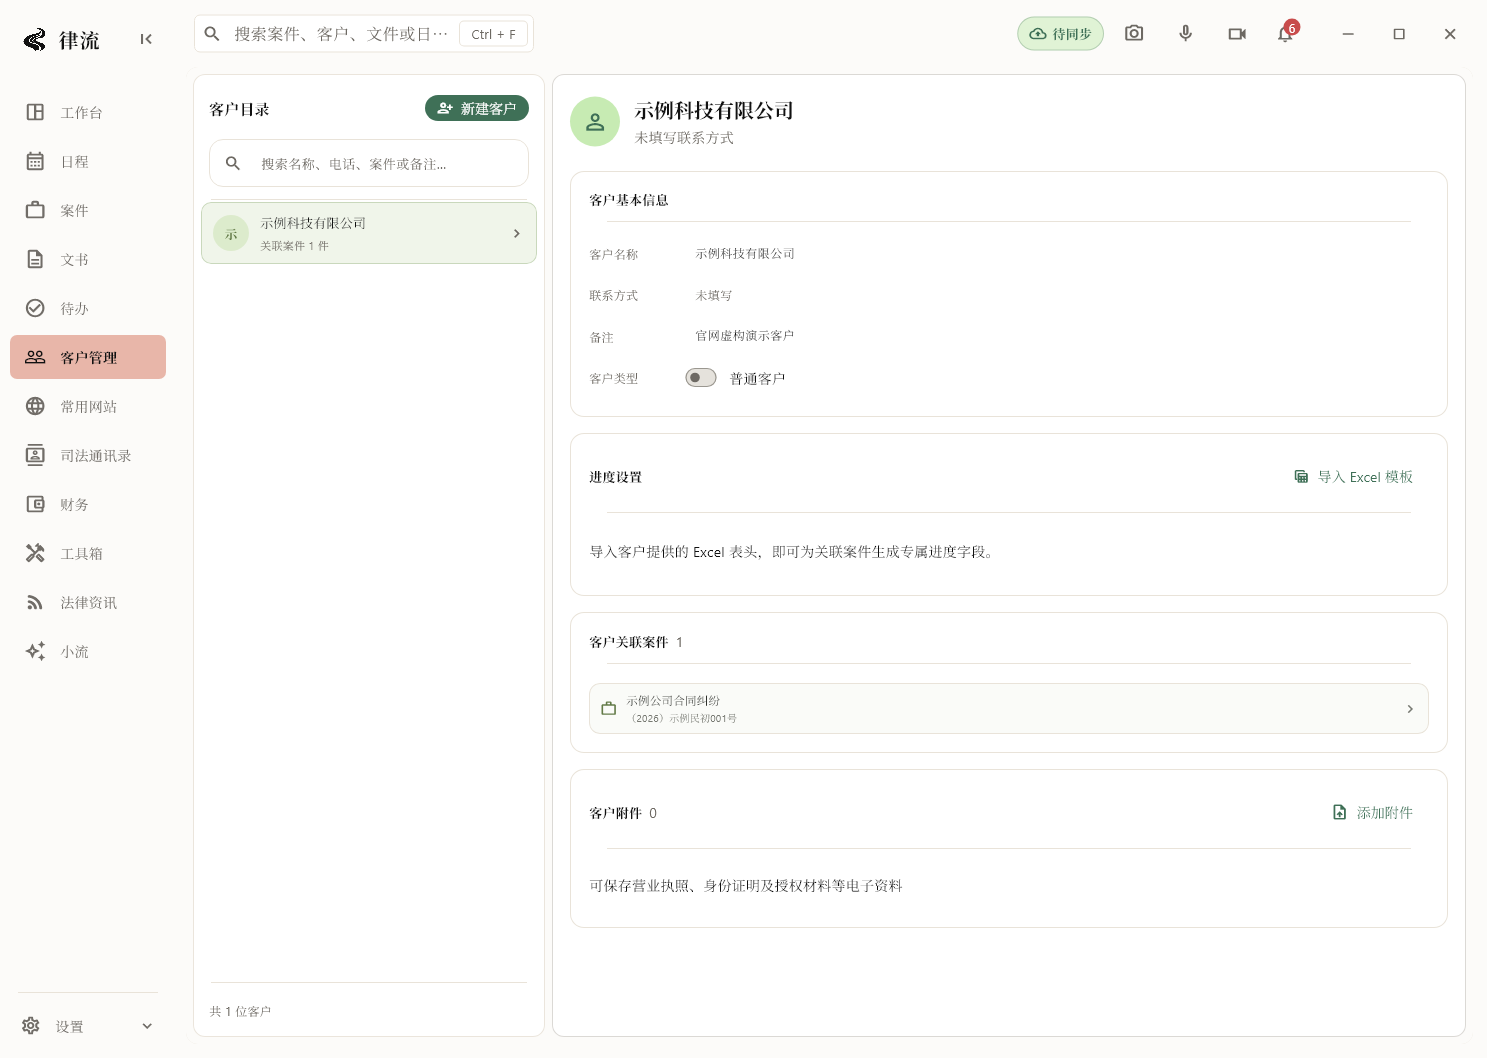The width and height of the screenshot is (1487, 1058).
Task: Open 法律资讯 news feed
Action: point(88,602)
